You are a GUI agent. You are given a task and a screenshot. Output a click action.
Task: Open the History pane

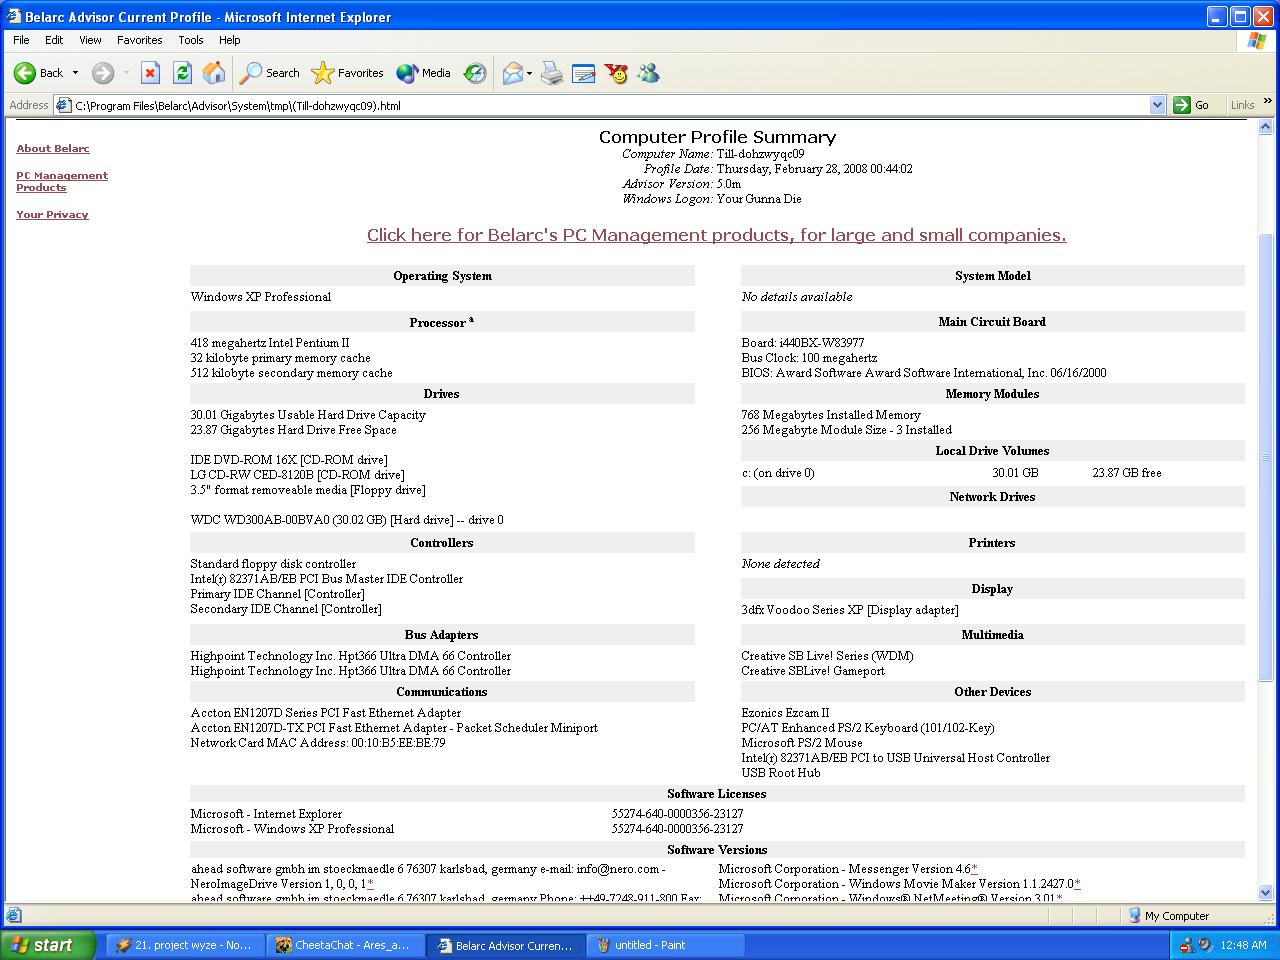(x=475, y=73)
